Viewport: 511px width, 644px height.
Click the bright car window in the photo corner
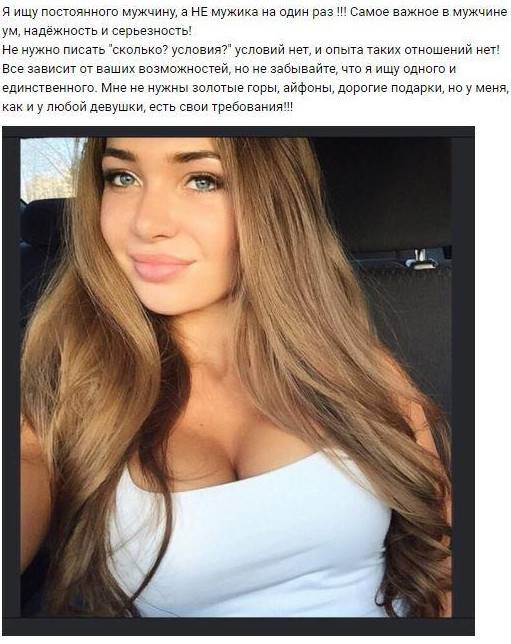[x=48, y=169]
